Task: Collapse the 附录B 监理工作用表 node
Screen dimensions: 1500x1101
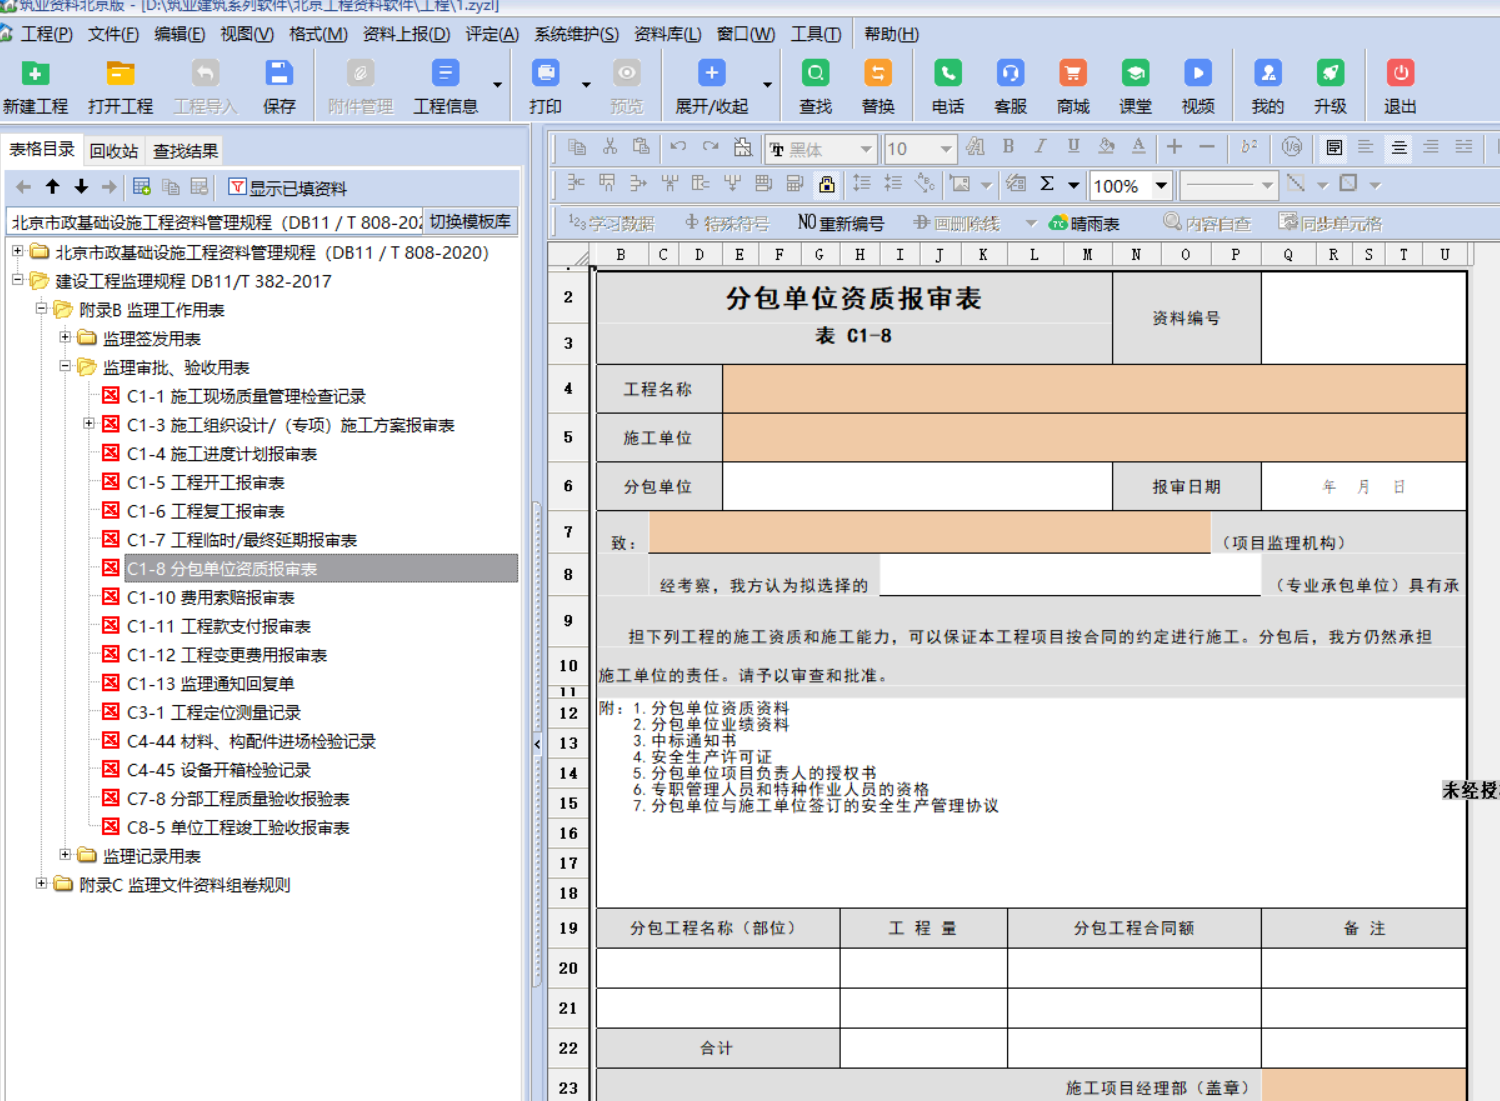Action: tap(41, 309)
